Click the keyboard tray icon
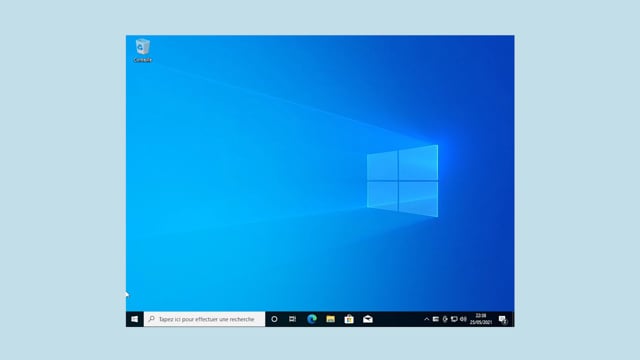Image resolution: width=640 pixels, height=360 pixels. coord(436,319)
